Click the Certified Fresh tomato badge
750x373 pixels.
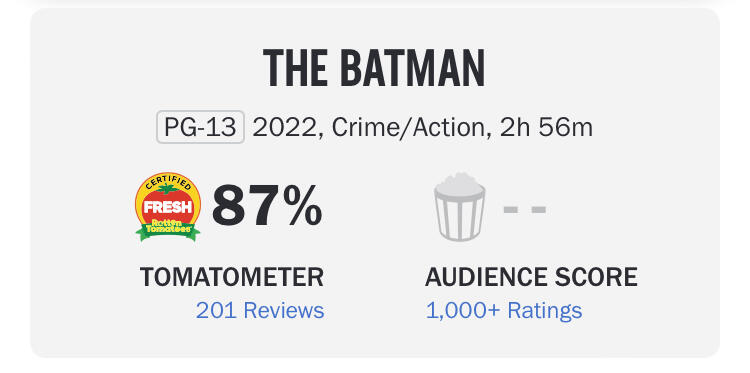click(167, 207)
